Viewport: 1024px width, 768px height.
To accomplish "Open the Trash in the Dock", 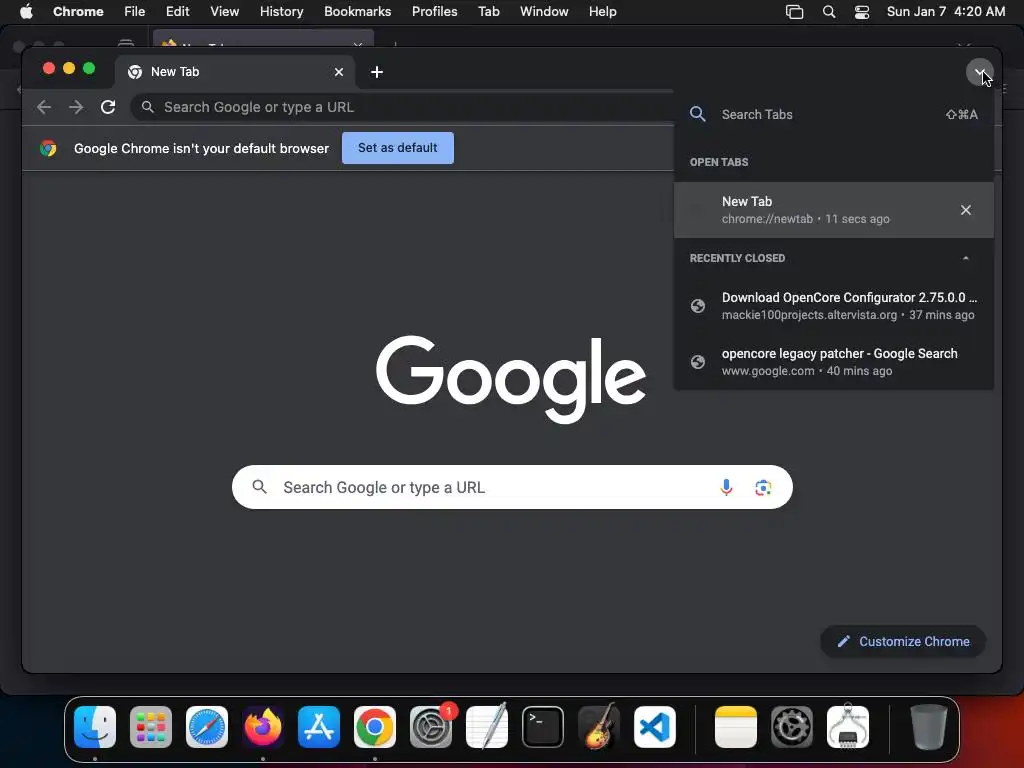I will pyautogui.click(x=929, y=727).
